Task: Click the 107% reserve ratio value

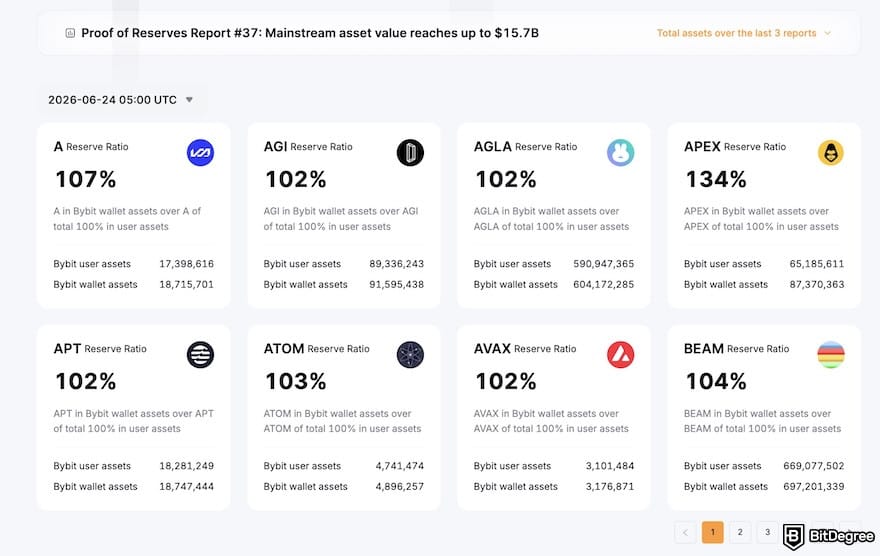Action: click(86, 180)
